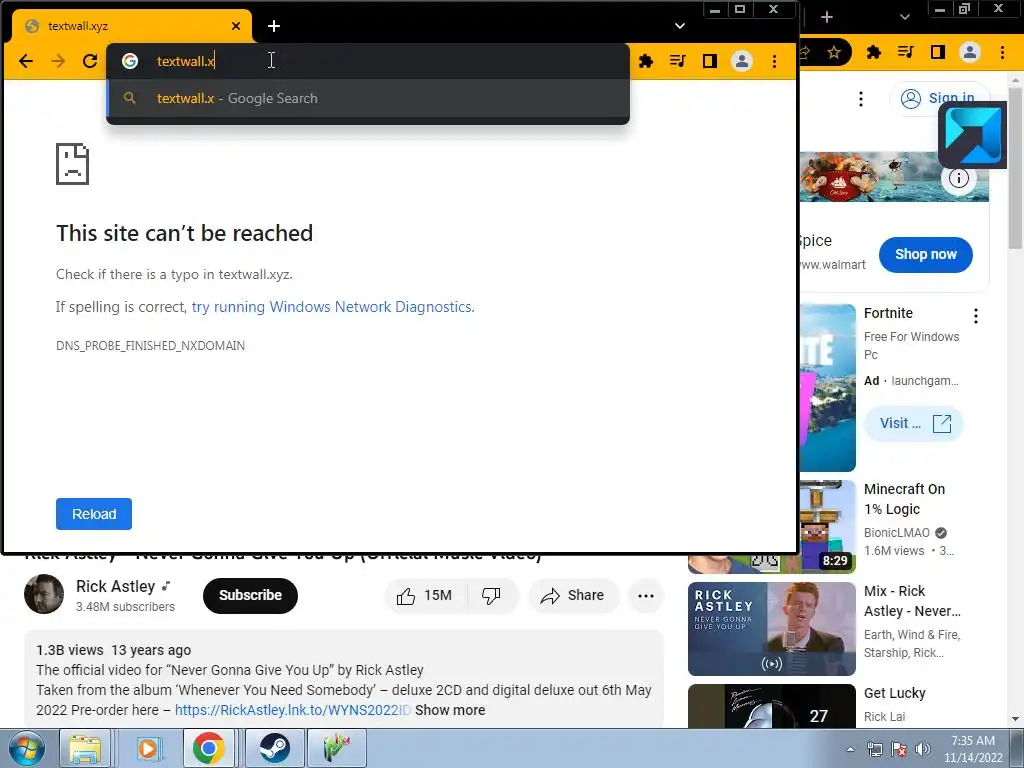Open Windows Start menu orb

27,748
